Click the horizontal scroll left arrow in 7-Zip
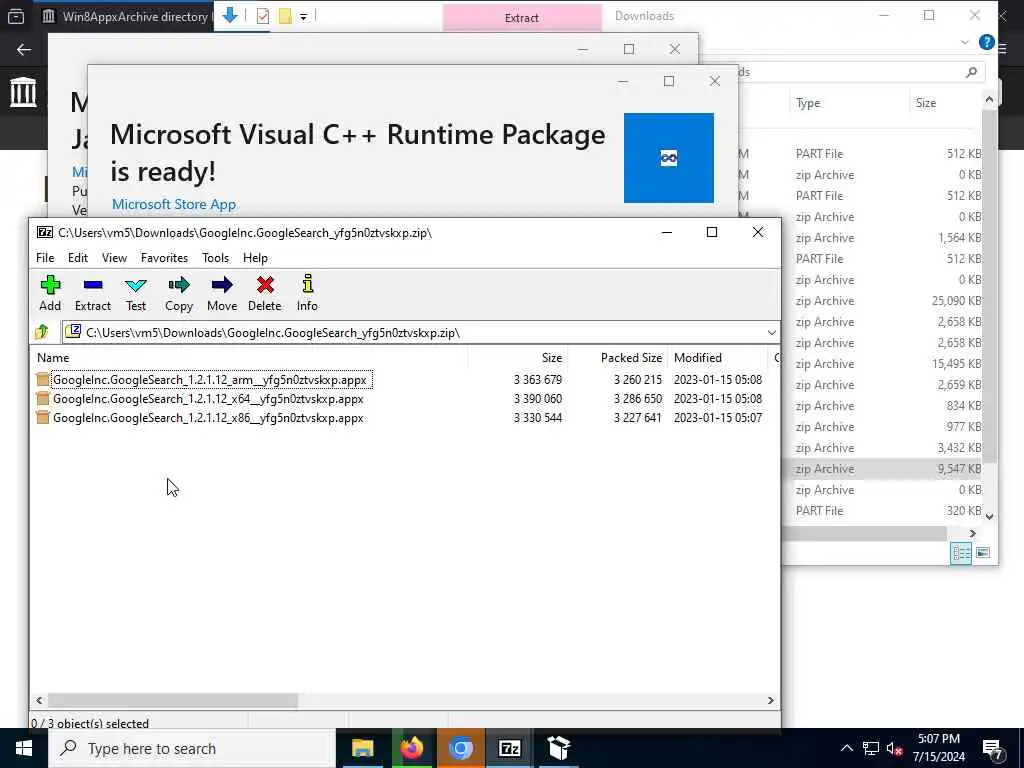This screenshot has width=1024, height=768. pyautogui.click(x=39, y=700)
